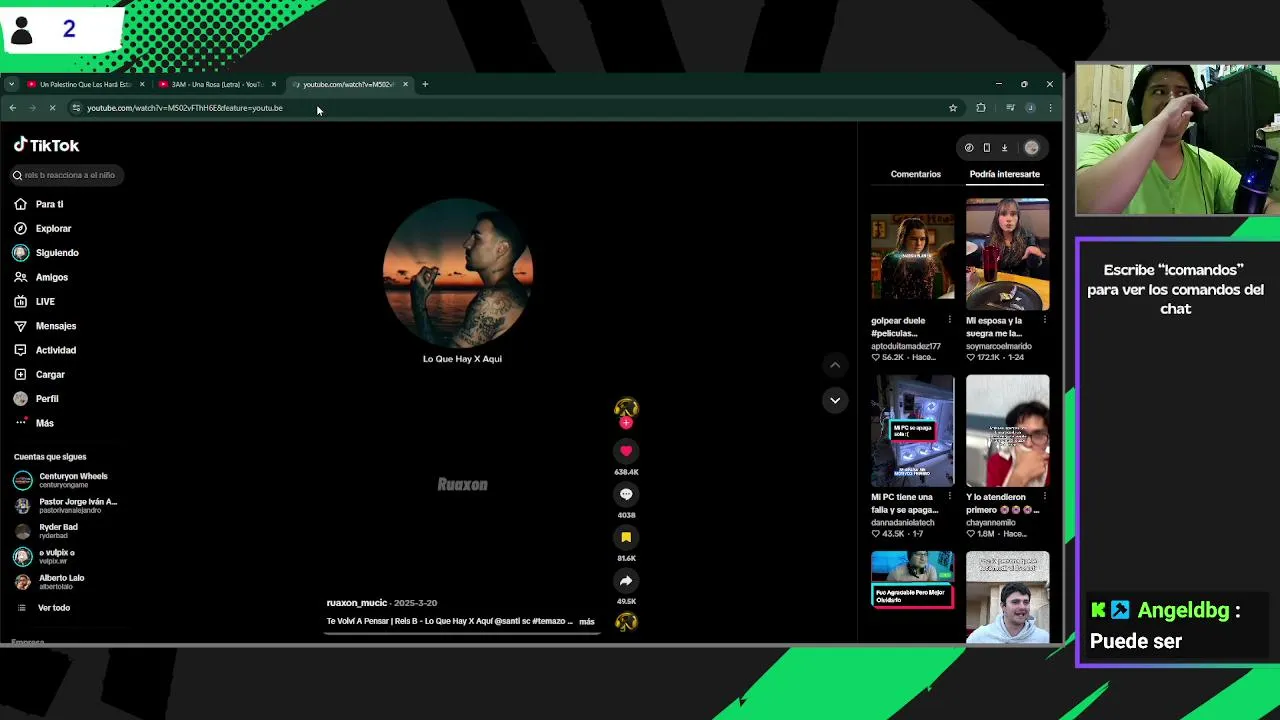Stop loading the page
This screenshot has width=1280, height=720.
[x=52, y=108]
